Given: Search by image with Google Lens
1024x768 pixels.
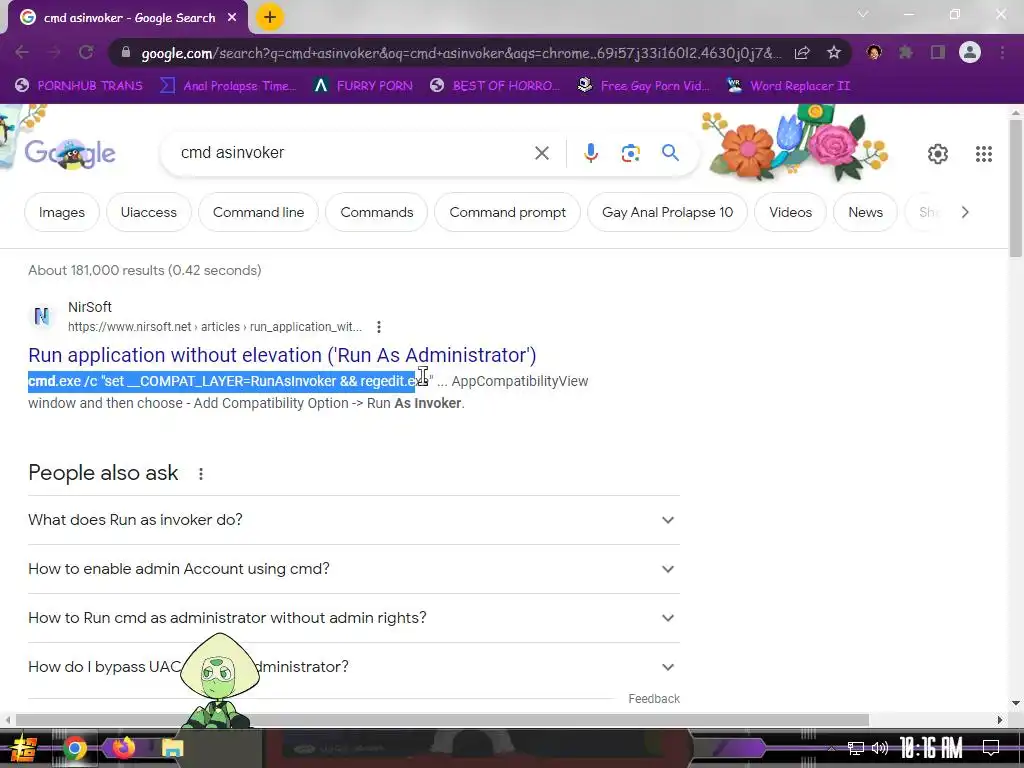Looking at the screenshot, I should (630, 153).
